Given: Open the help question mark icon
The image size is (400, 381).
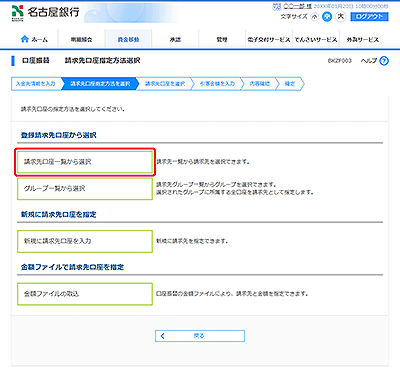Looking at the screenshot, I should (384, 61).
